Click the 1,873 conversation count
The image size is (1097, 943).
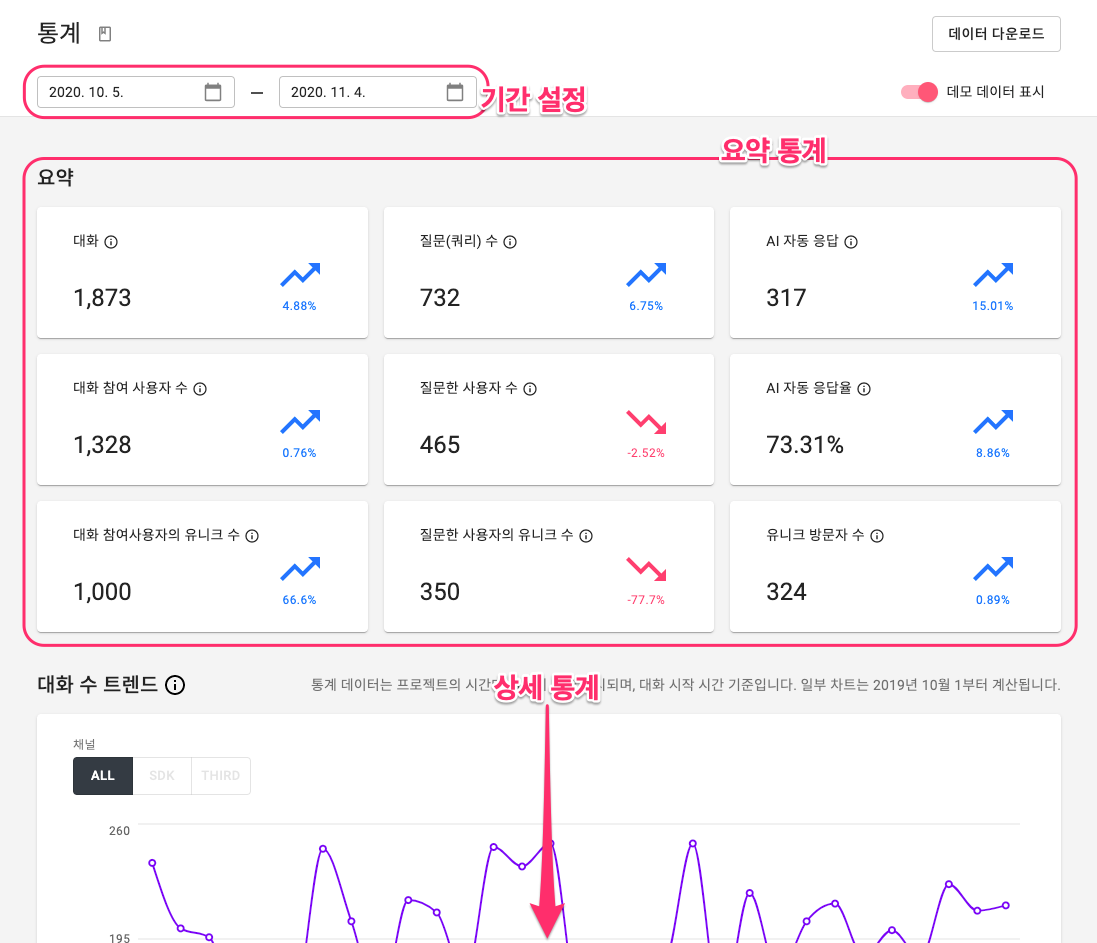point(102,298)
